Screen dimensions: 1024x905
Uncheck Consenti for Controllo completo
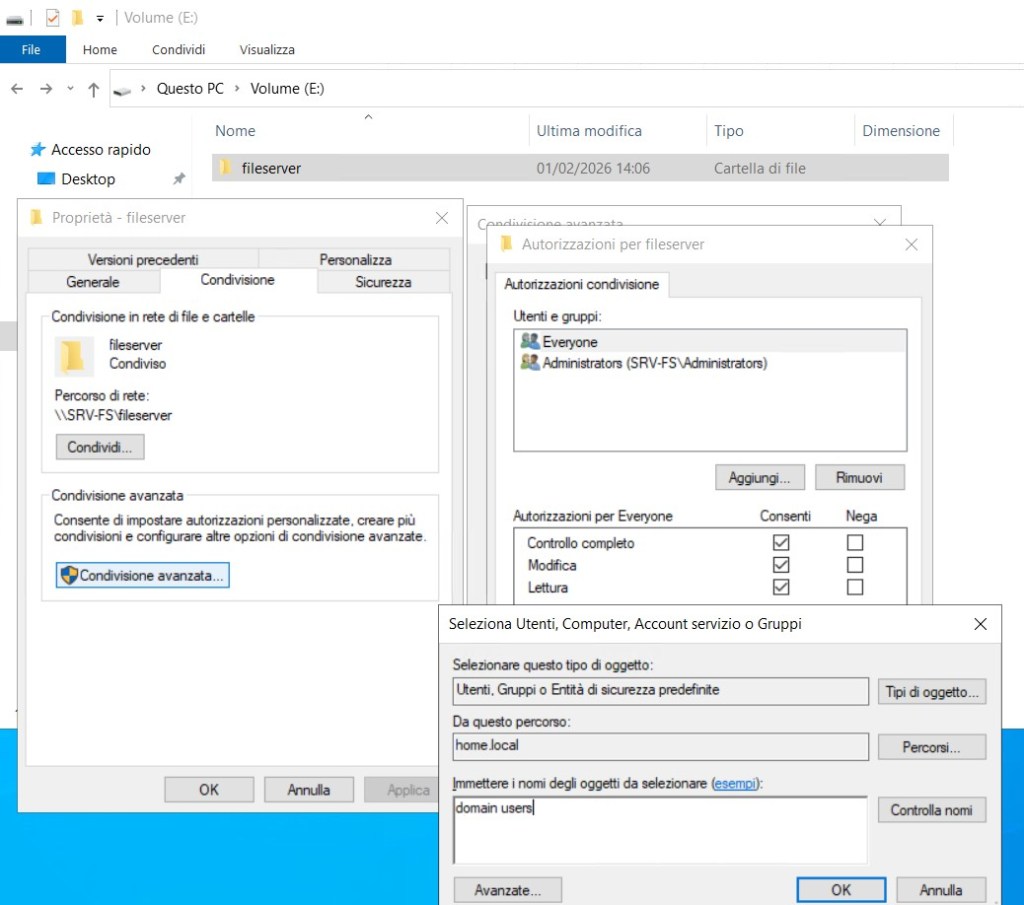click(x=781, y=543)
